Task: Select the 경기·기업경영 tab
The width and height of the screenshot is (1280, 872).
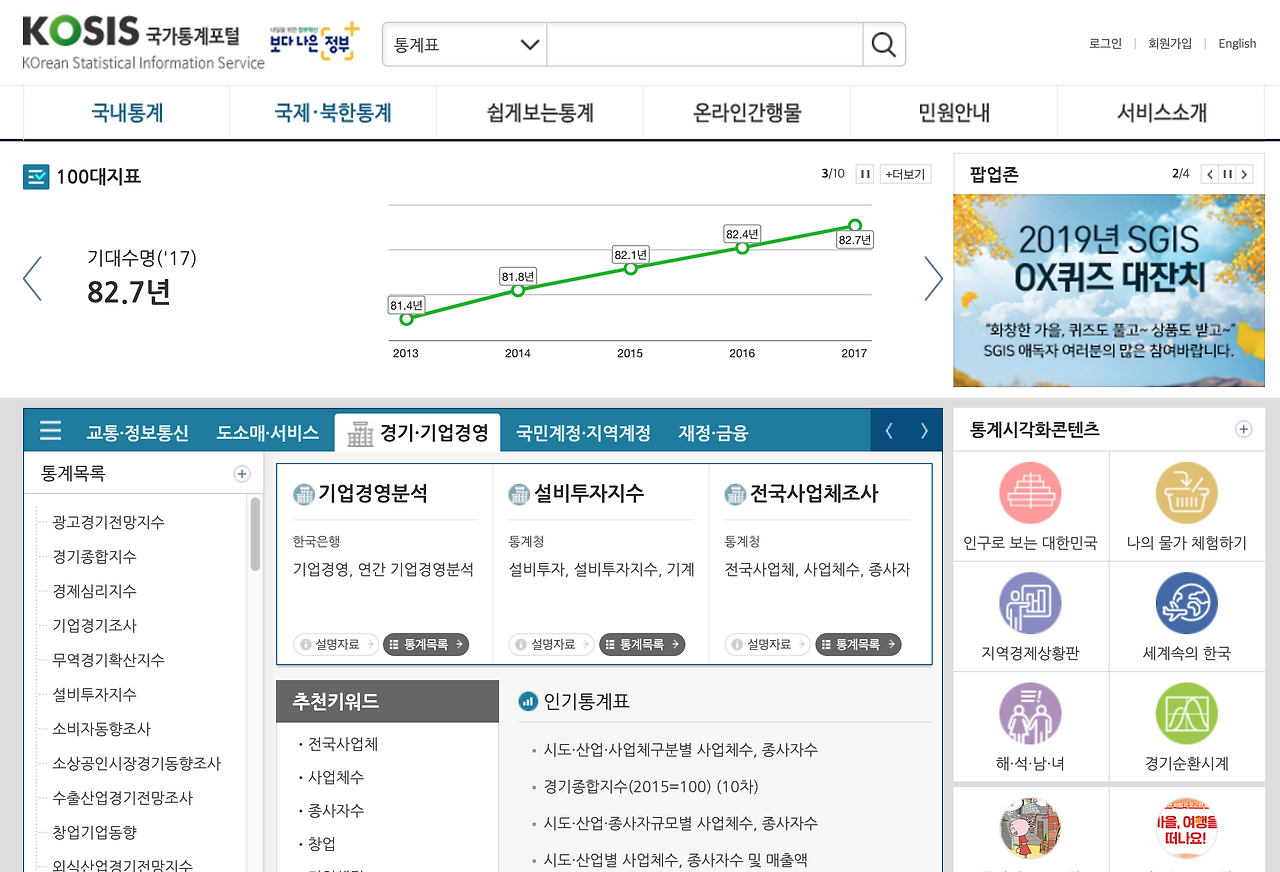Action: (418, 433)
